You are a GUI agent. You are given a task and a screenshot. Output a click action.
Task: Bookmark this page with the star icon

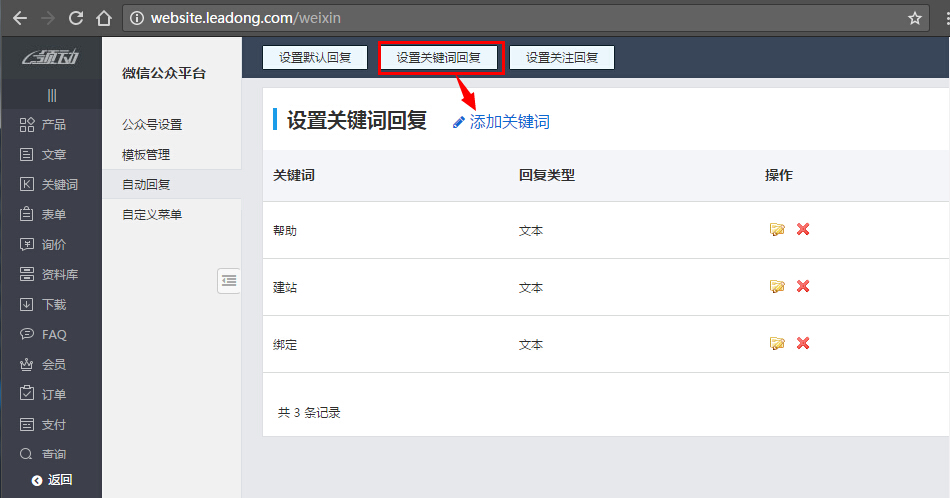[x=914, y=18]
